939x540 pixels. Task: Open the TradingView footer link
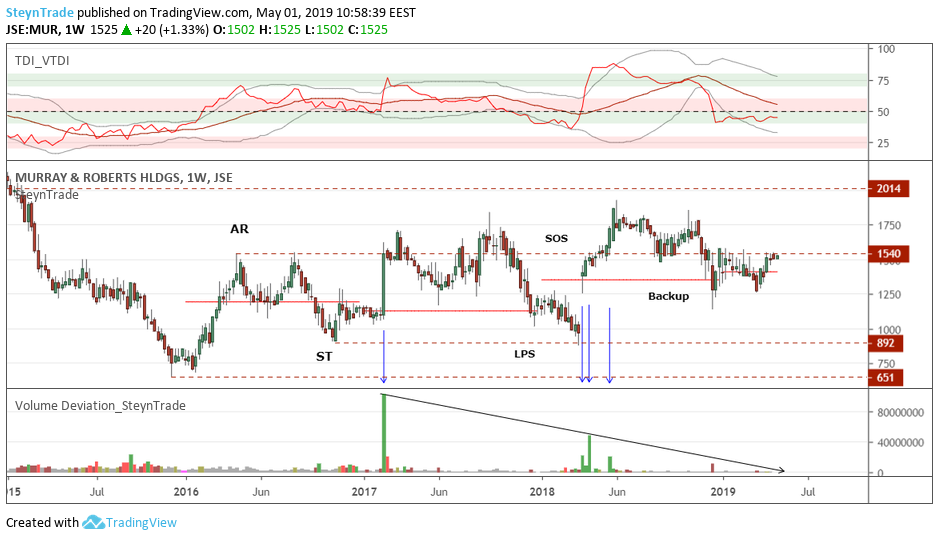coord(141,523)
